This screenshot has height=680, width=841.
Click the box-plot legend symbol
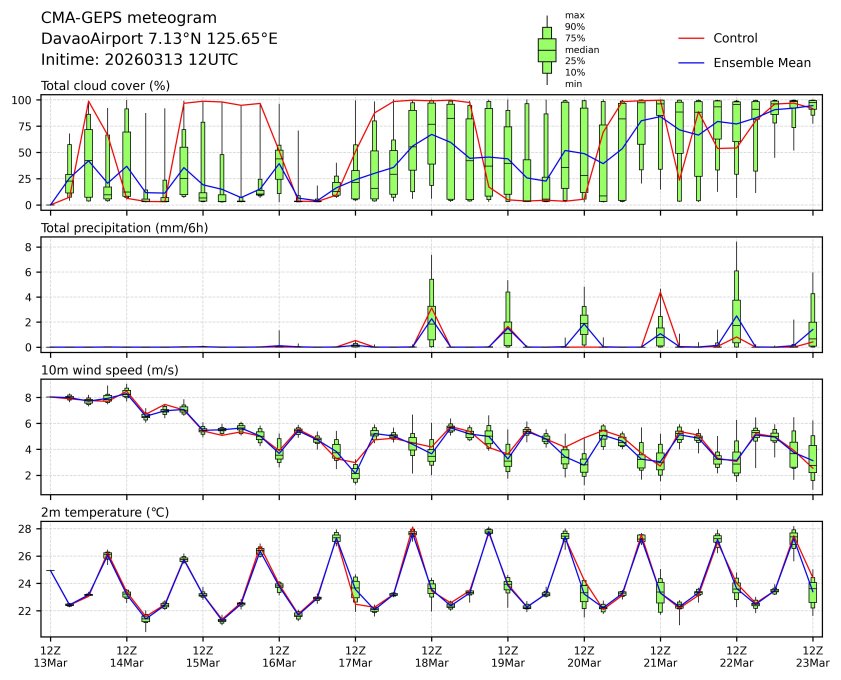click(x=547, y=49)
